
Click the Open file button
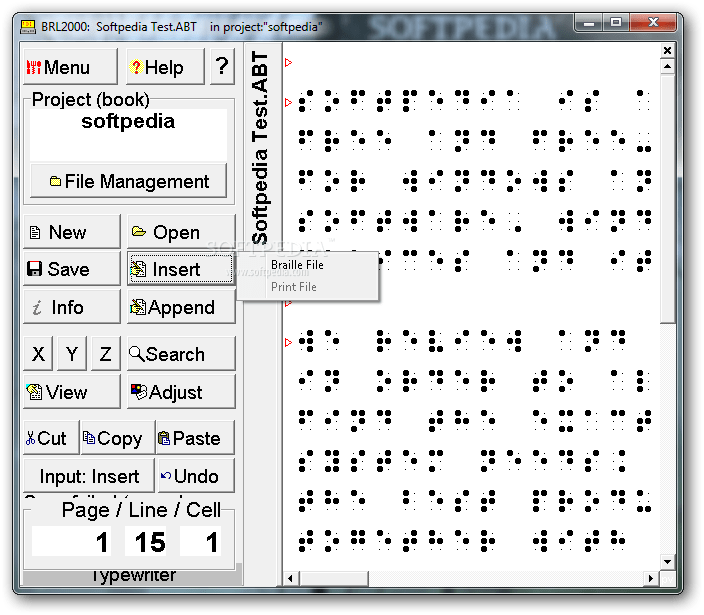[181, 232]
